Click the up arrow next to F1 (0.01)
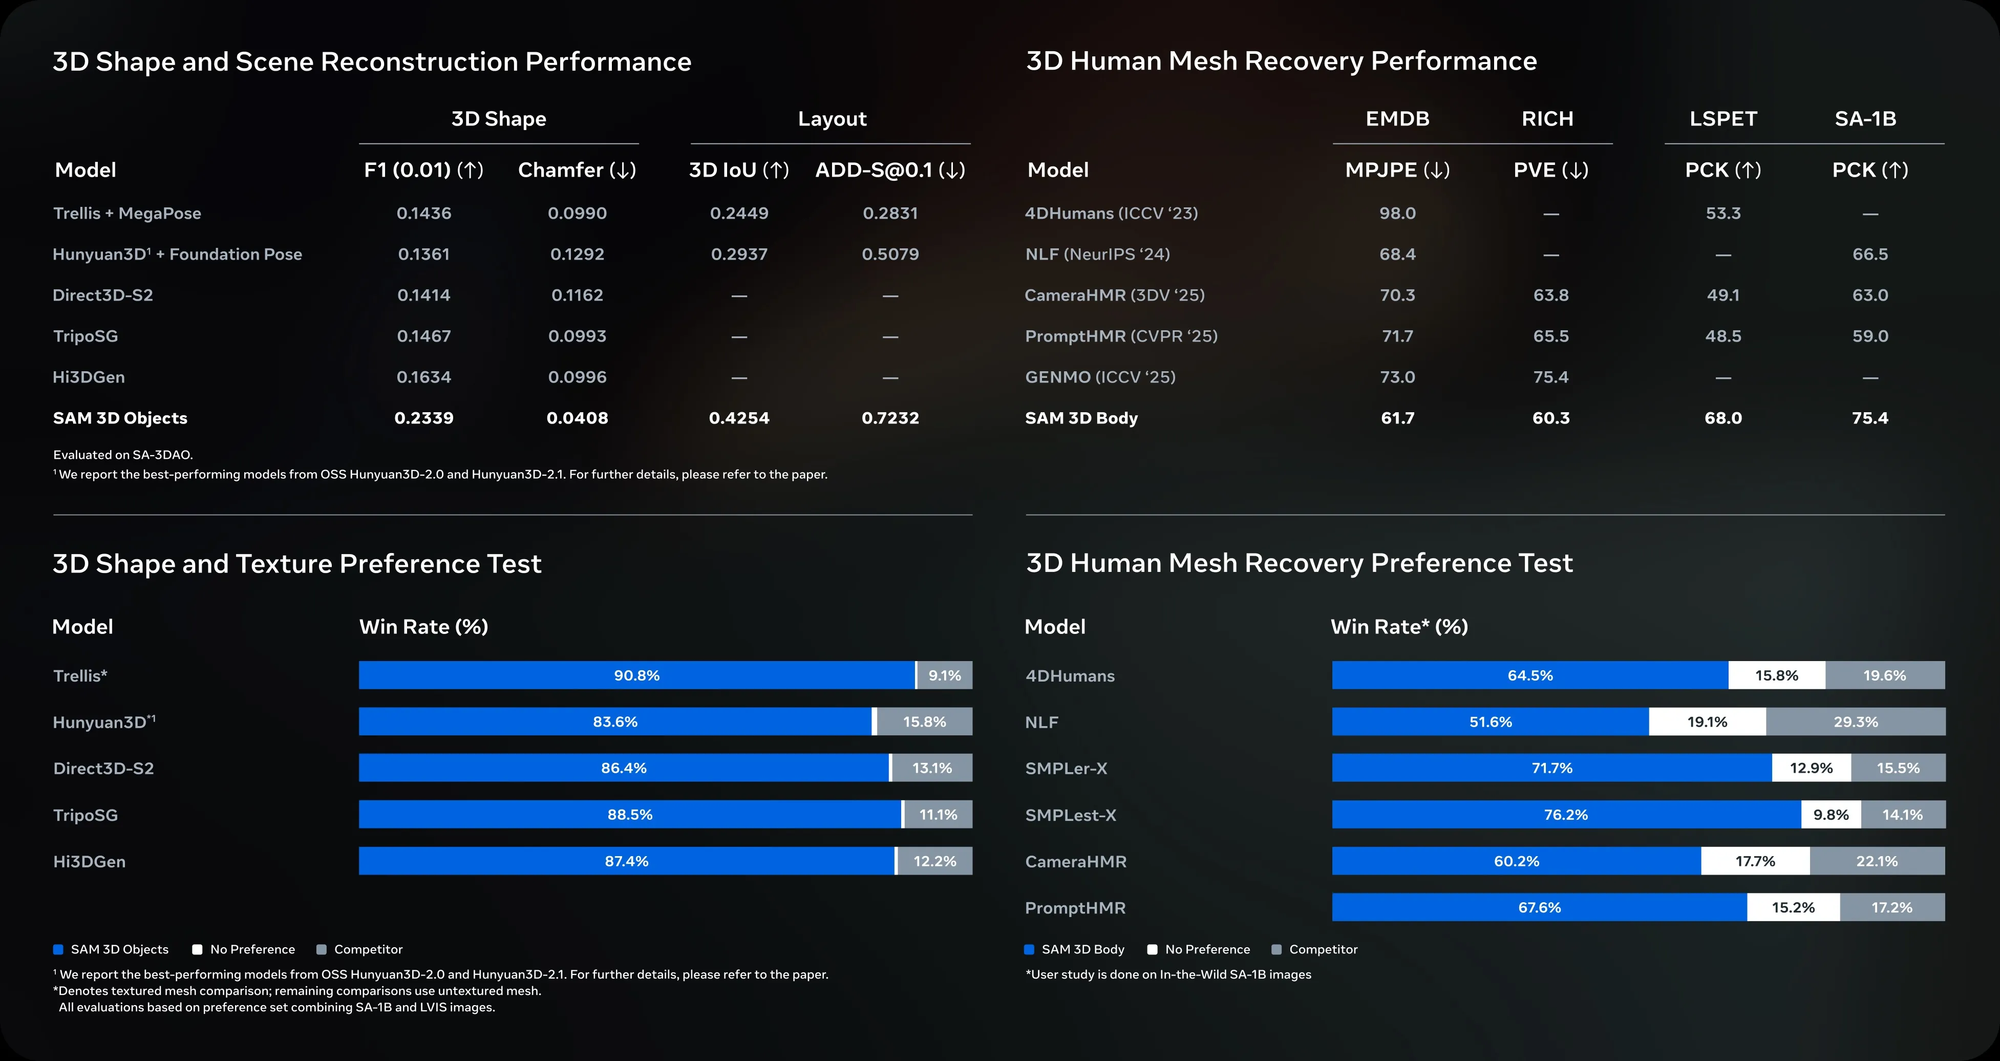This screenshot has height=1061, width=2000. coord(470,170)
